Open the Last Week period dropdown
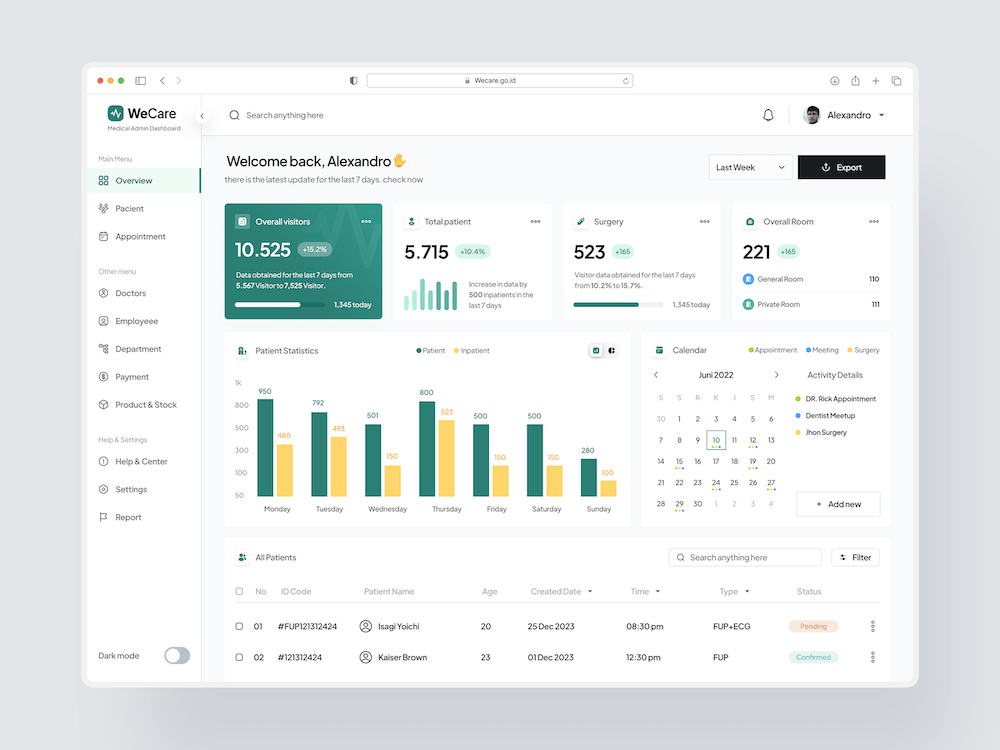 coord(750,167)
